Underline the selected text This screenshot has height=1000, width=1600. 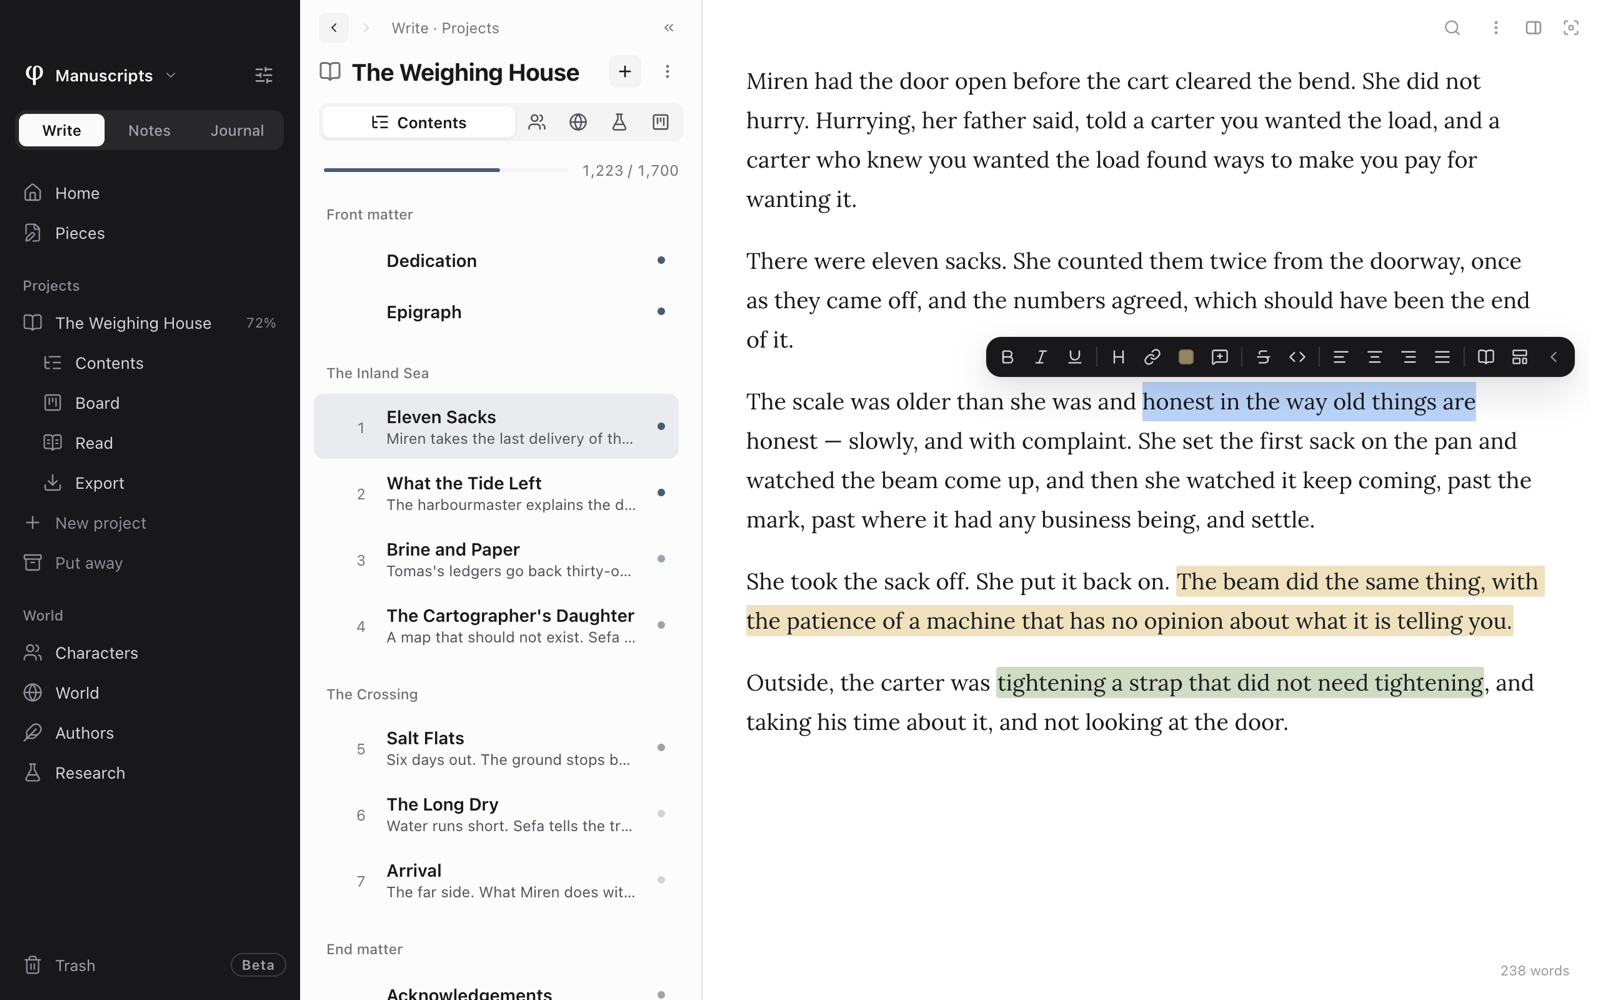click(1075, 357)
